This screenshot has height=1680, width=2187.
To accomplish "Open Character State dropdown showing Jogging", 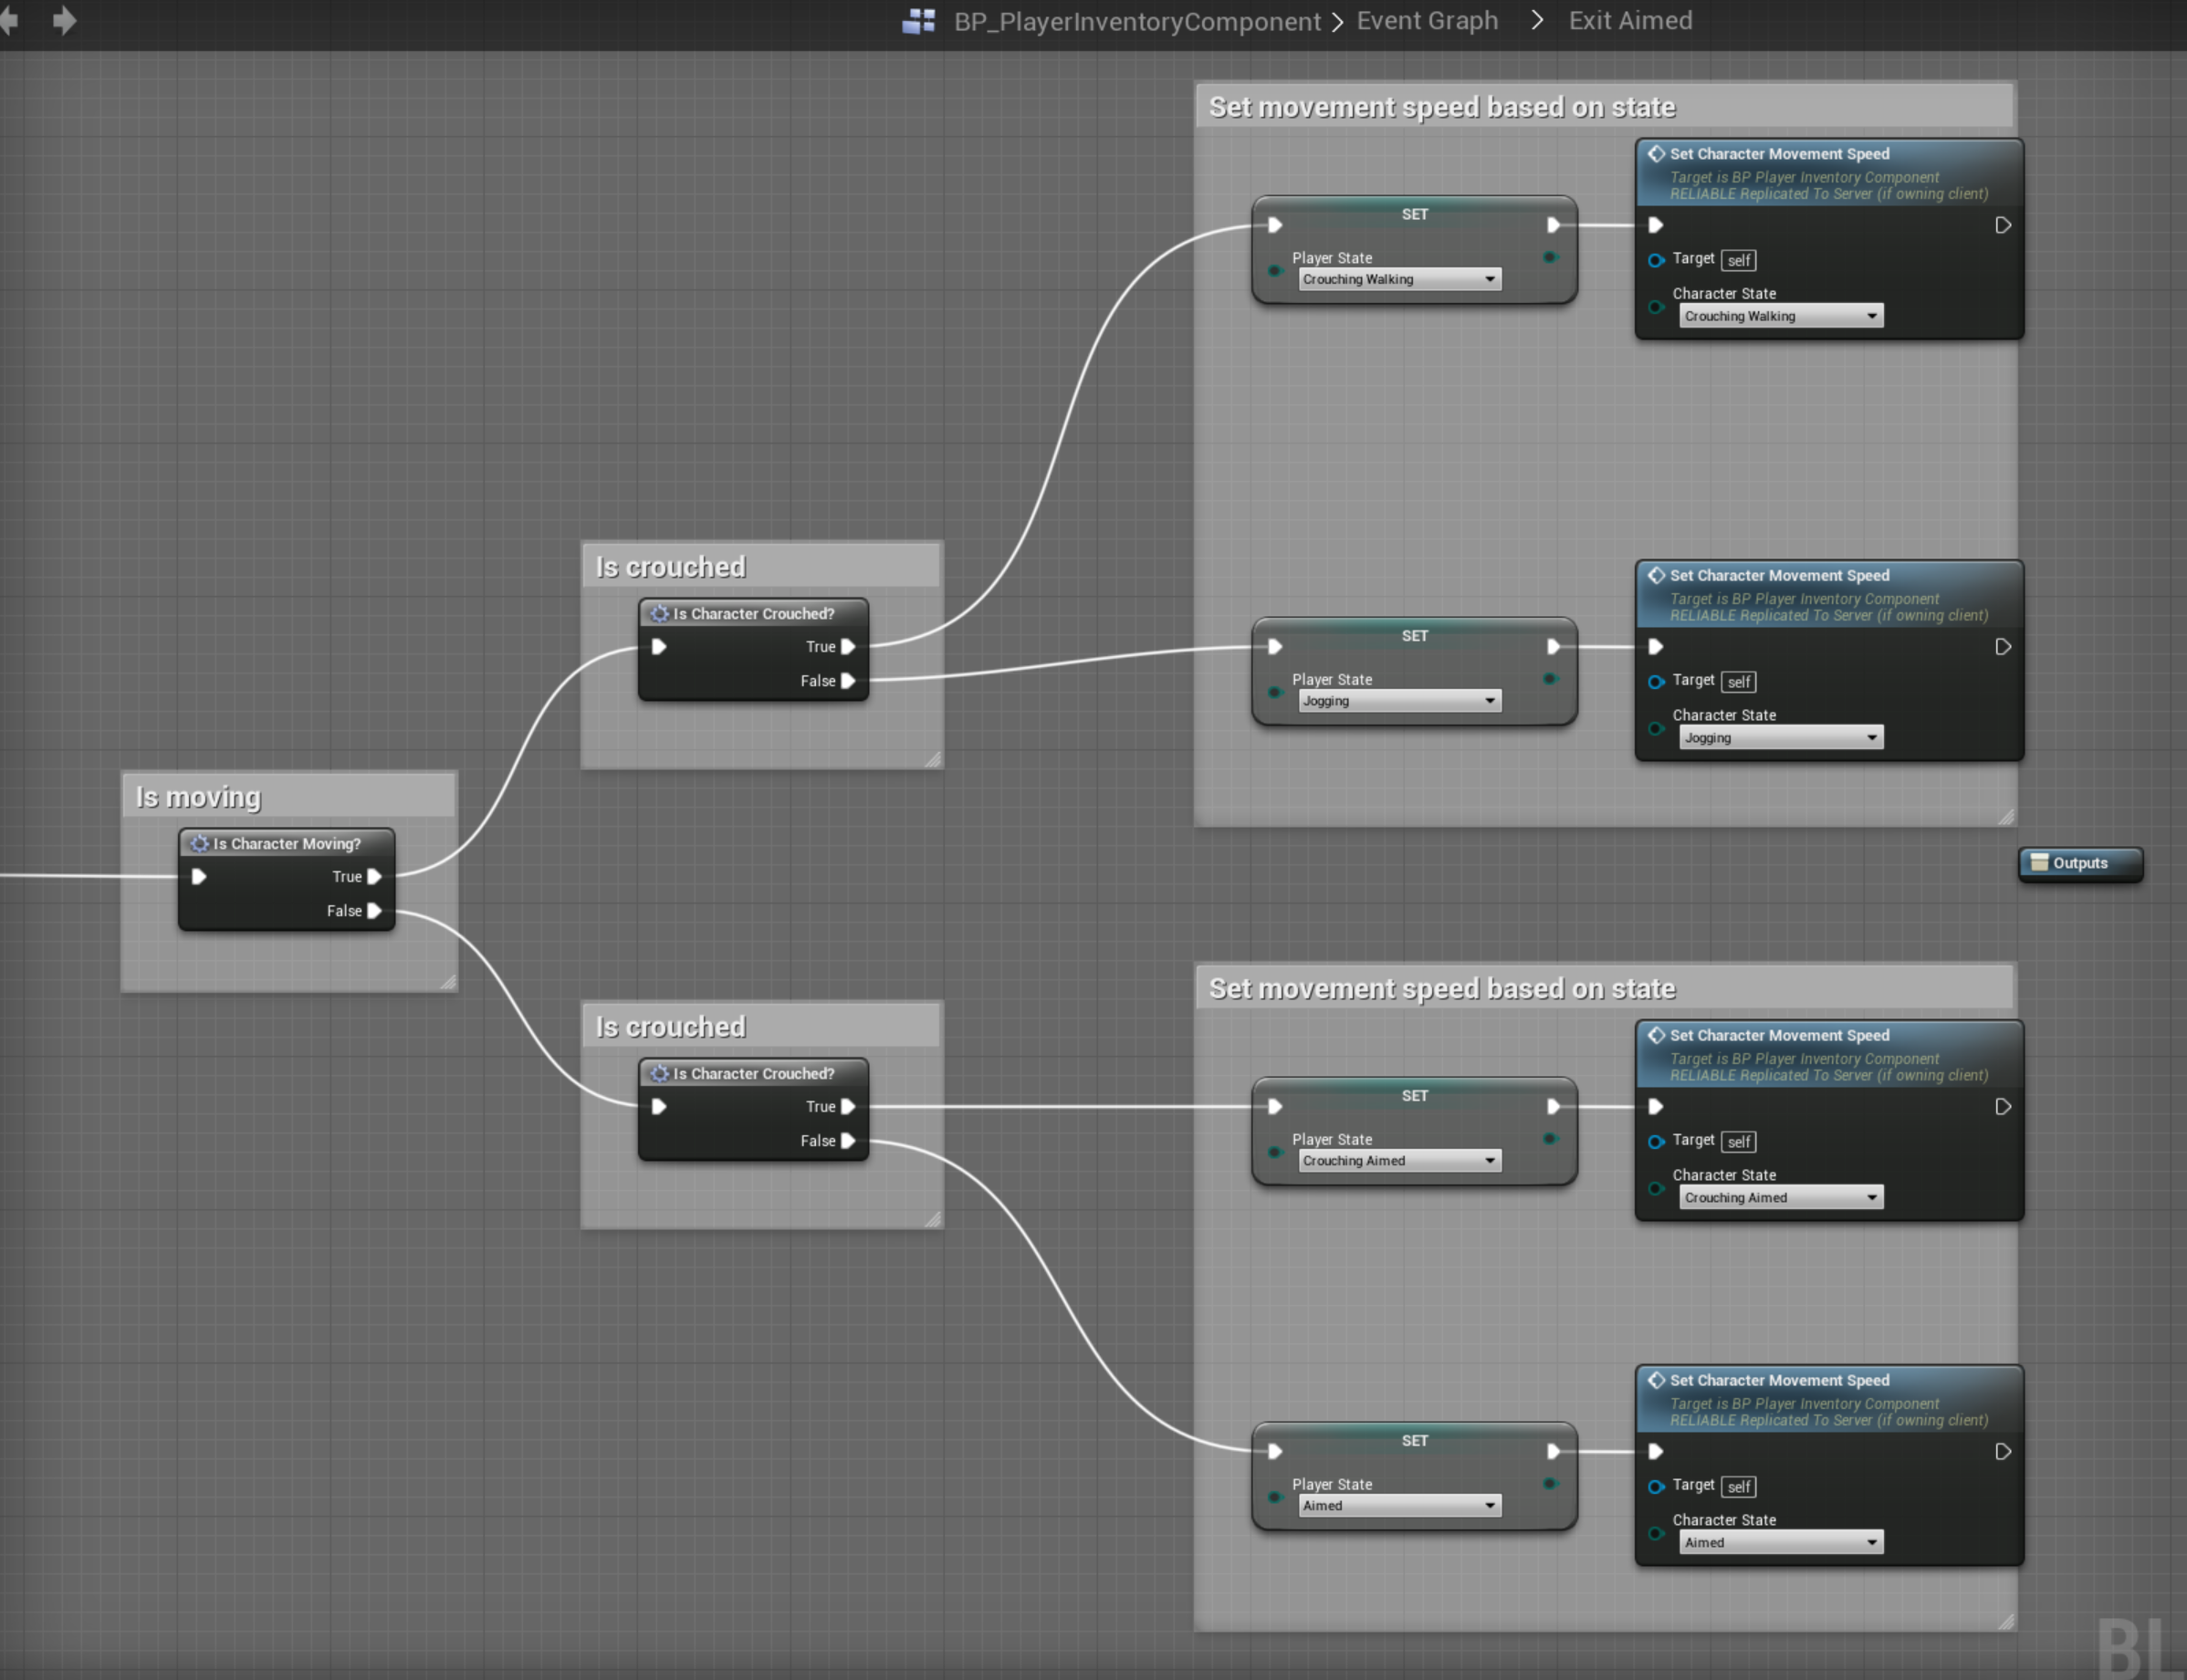I will tap(1780, 738).
